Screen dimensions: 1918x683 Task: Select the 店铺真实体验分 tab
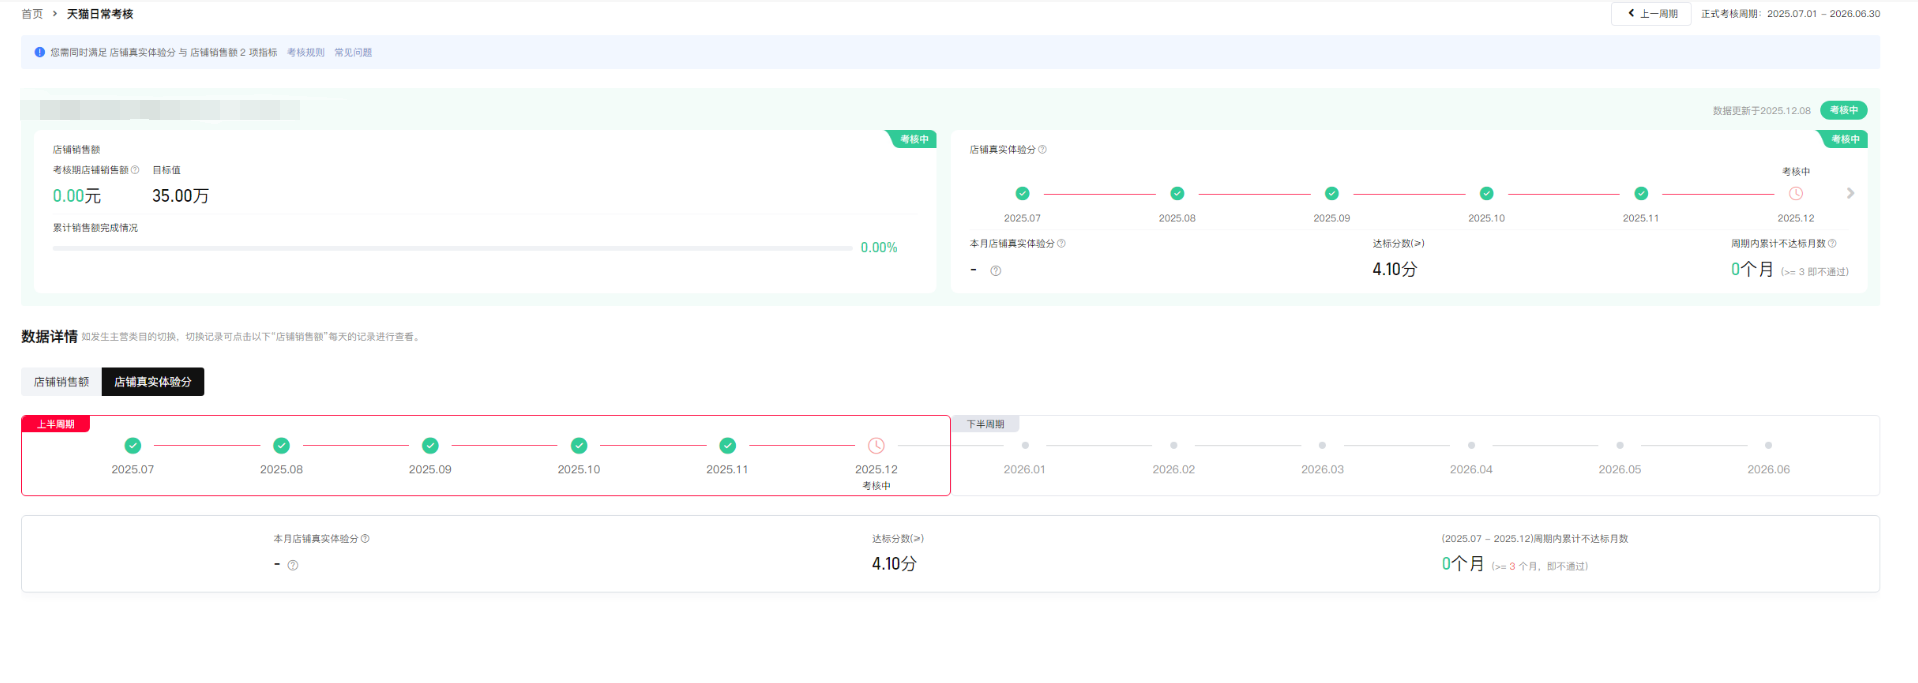coord(153,382)
